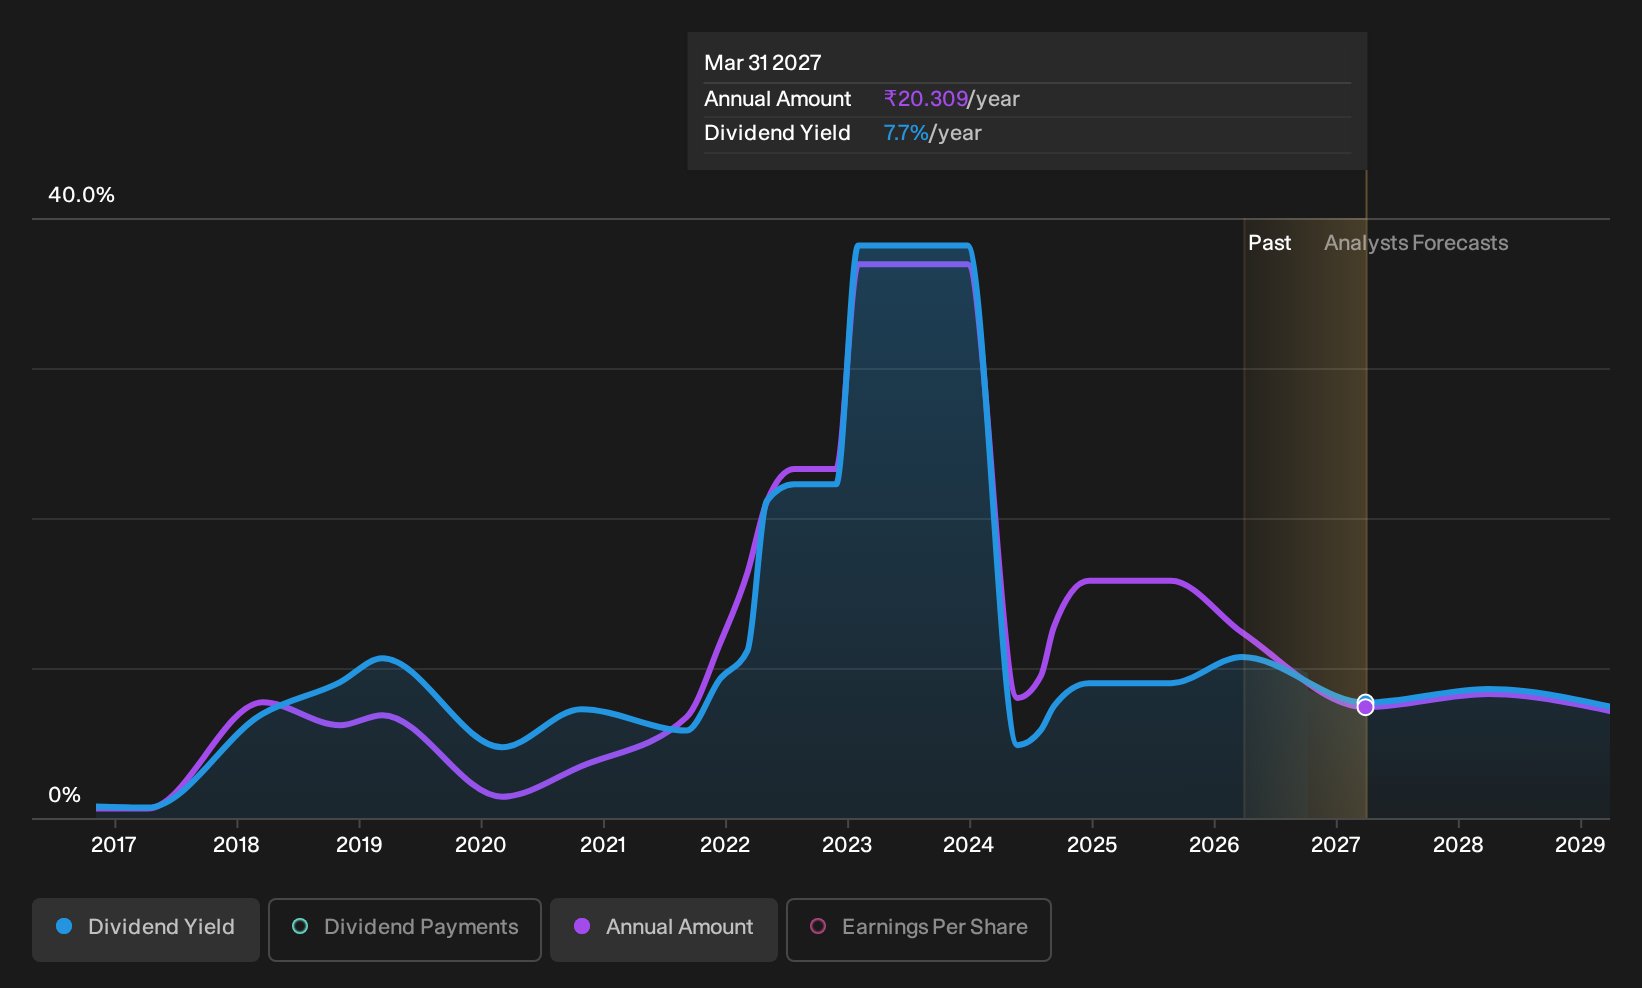
Task: Toggle the Dividend Yield legend series
Action: pos(146,930)
